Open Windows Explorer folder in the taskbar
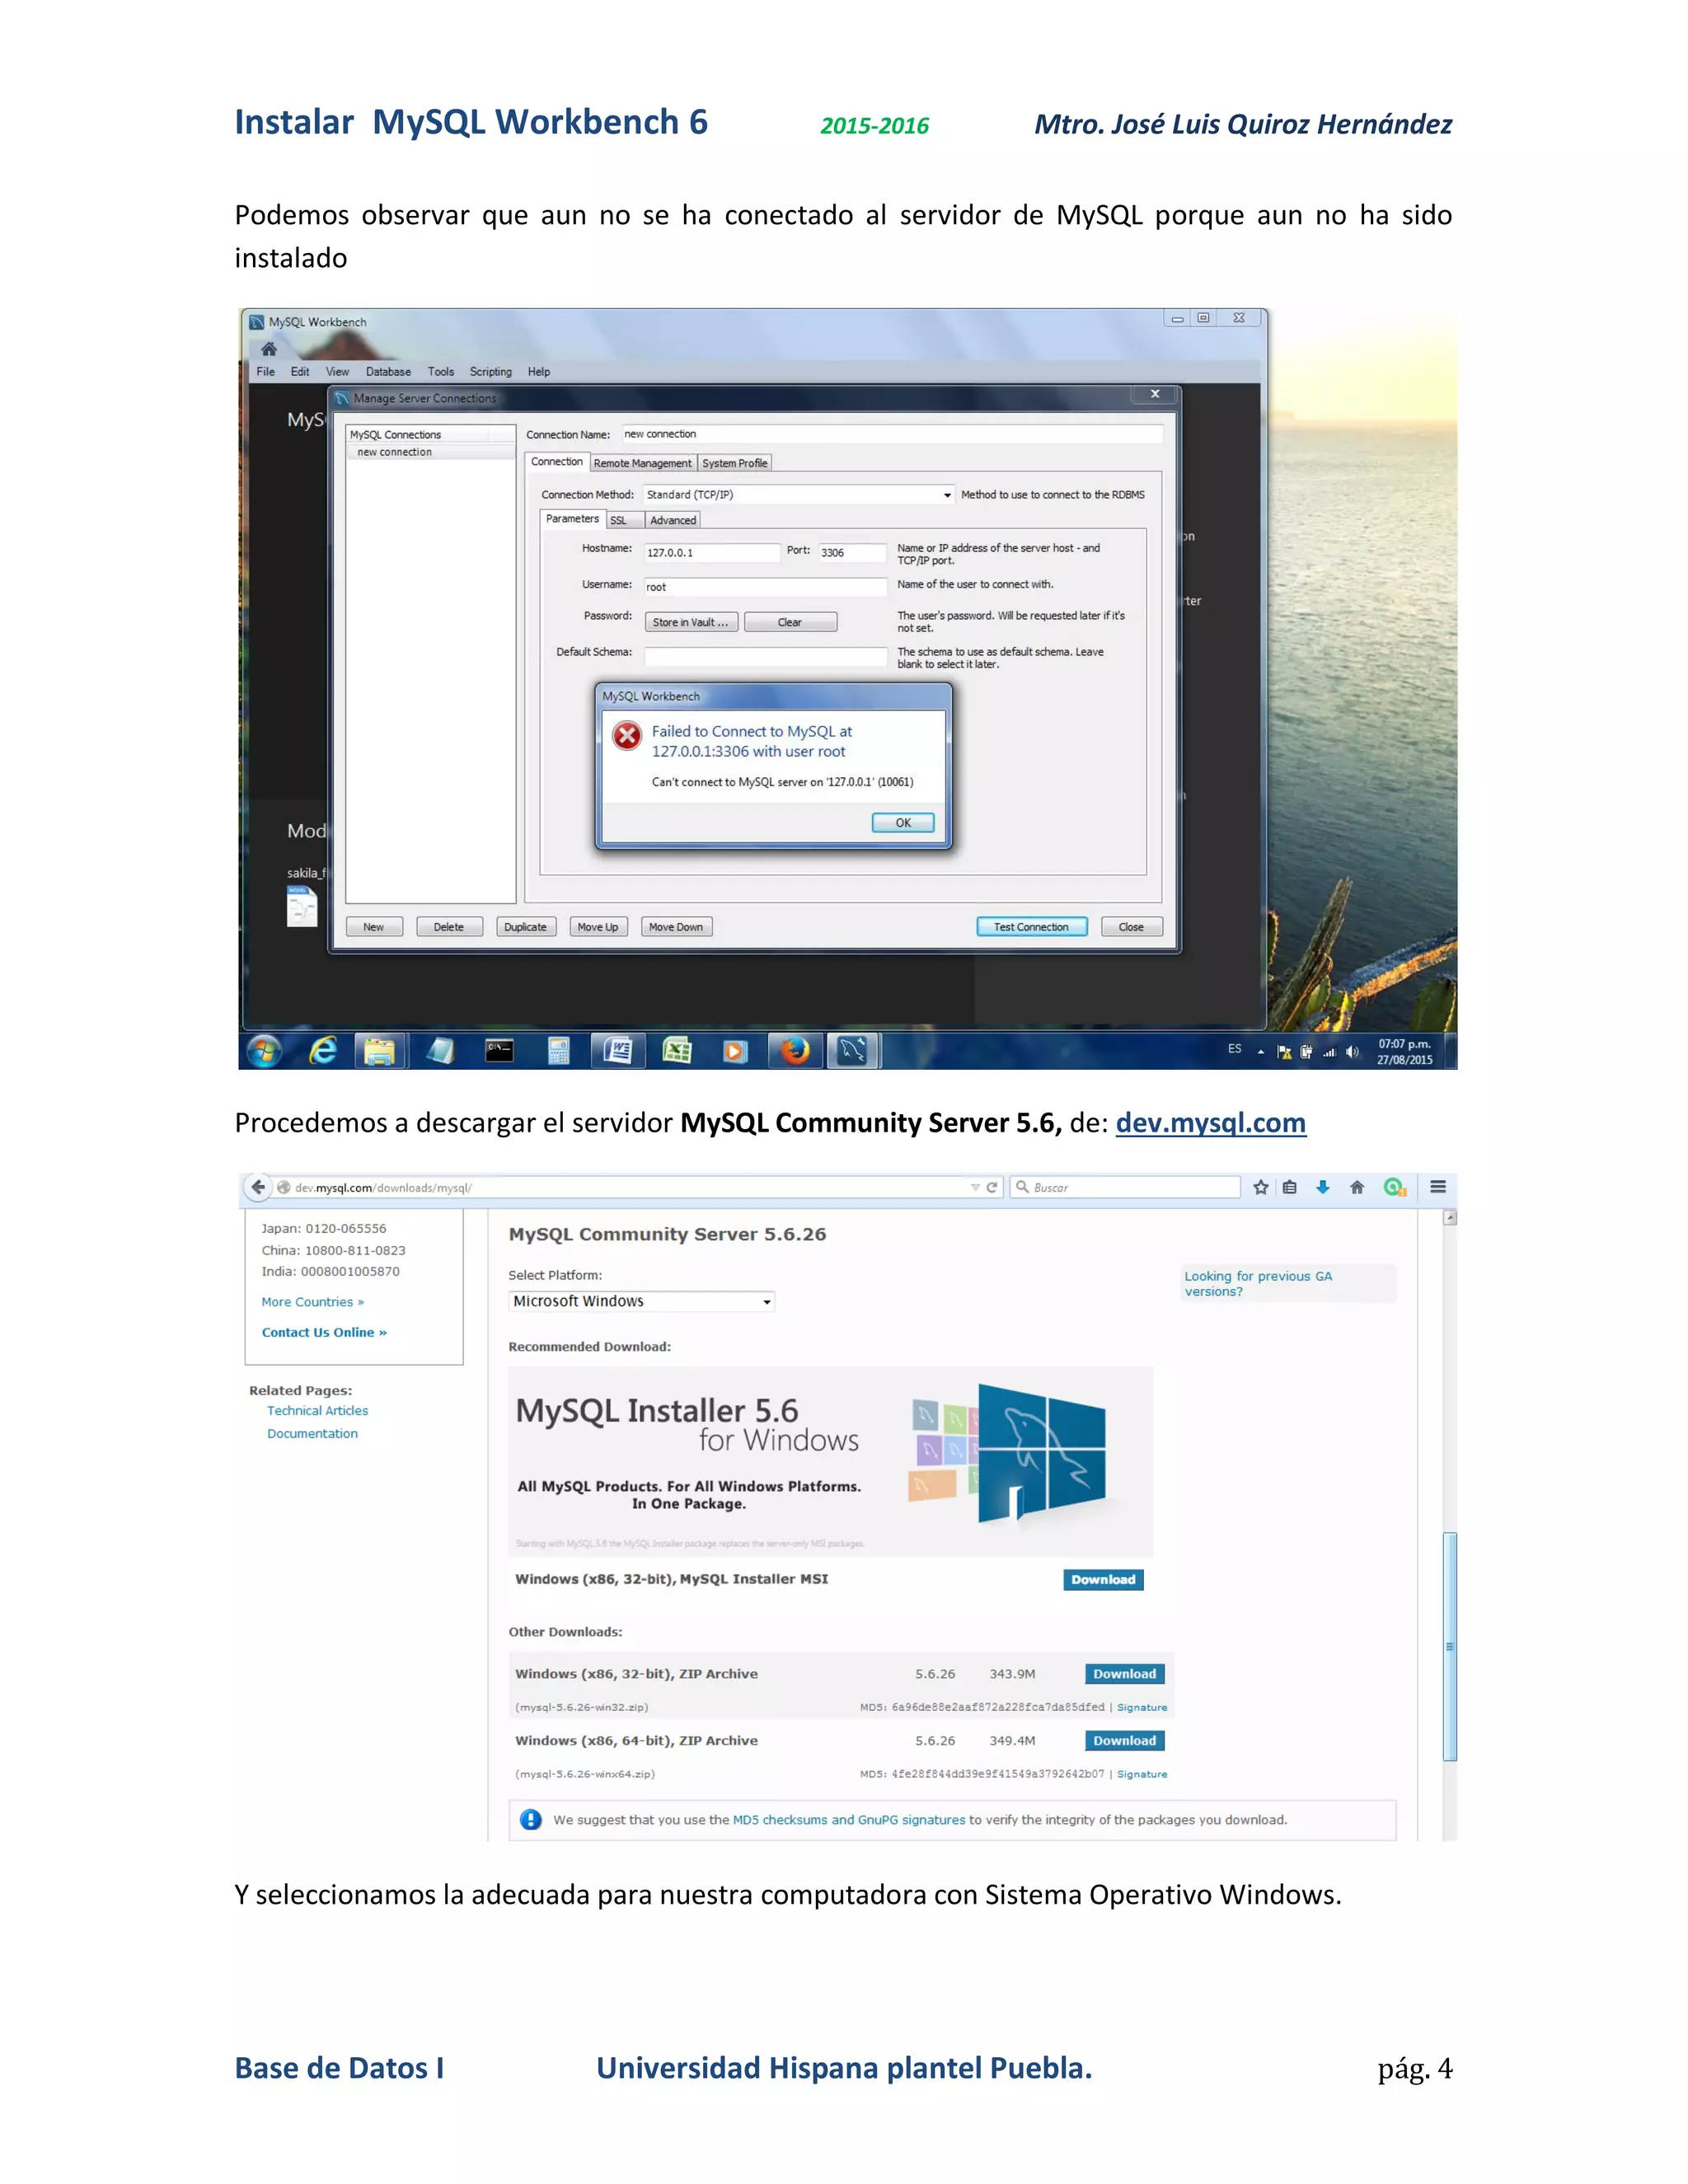Screen dimensions: 1688x2184 point(380,1051)
